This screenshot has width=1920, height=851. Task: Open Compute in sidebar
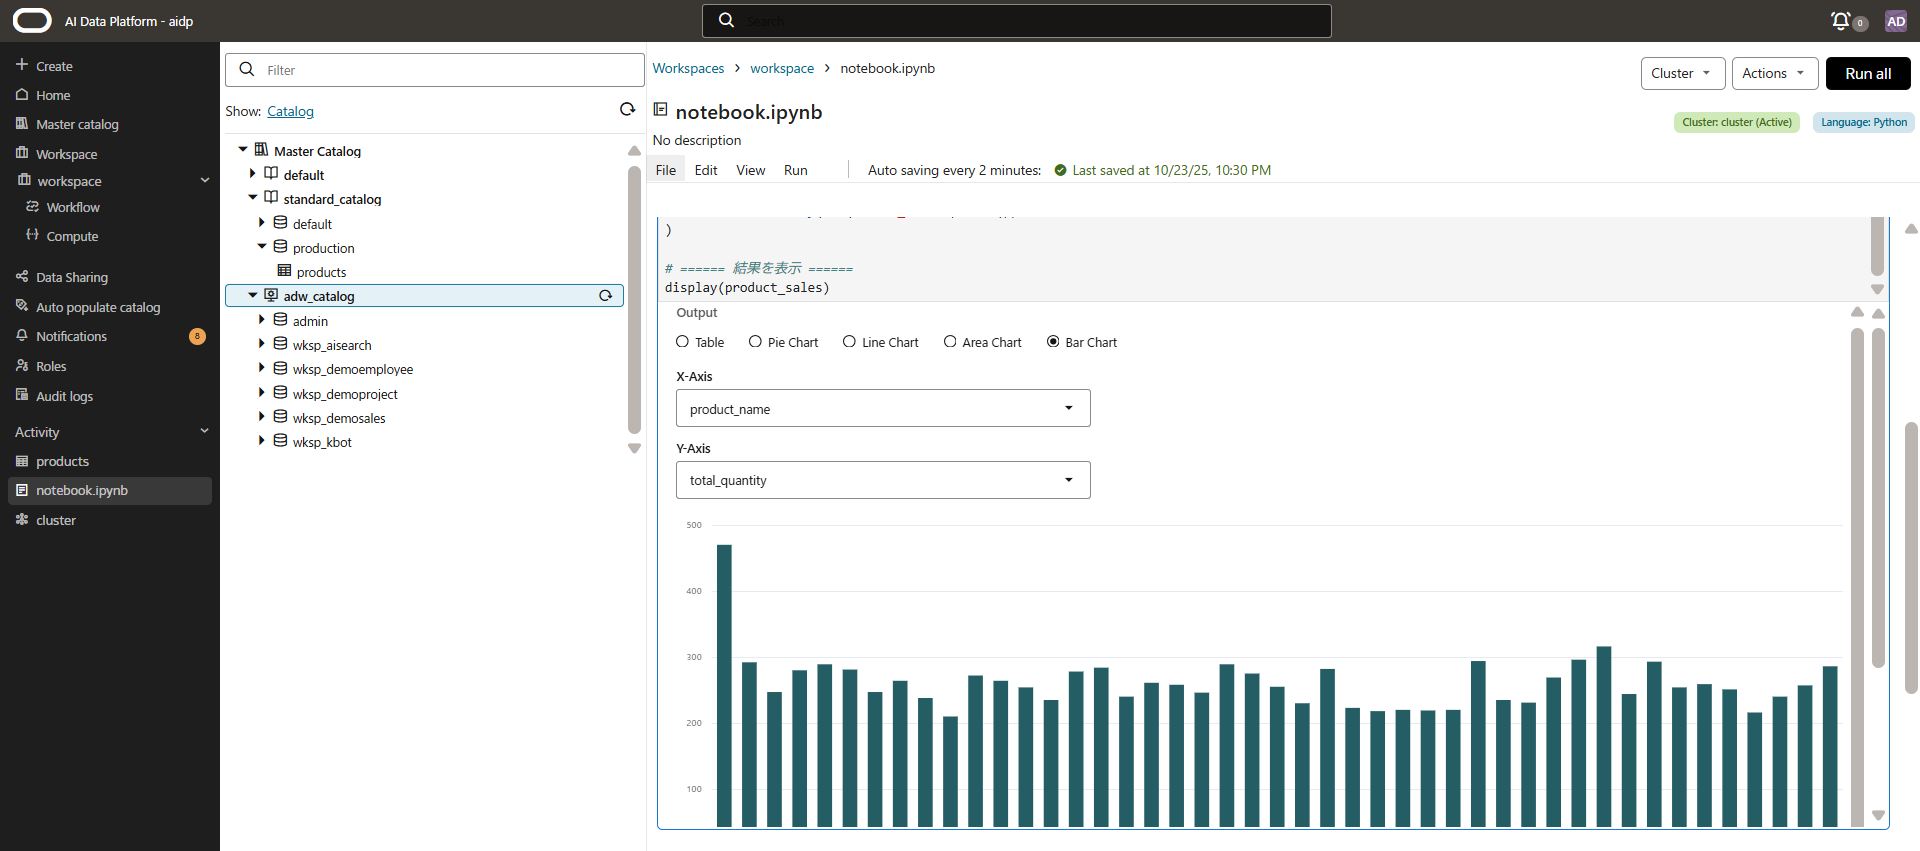click(x=72, y=236)
